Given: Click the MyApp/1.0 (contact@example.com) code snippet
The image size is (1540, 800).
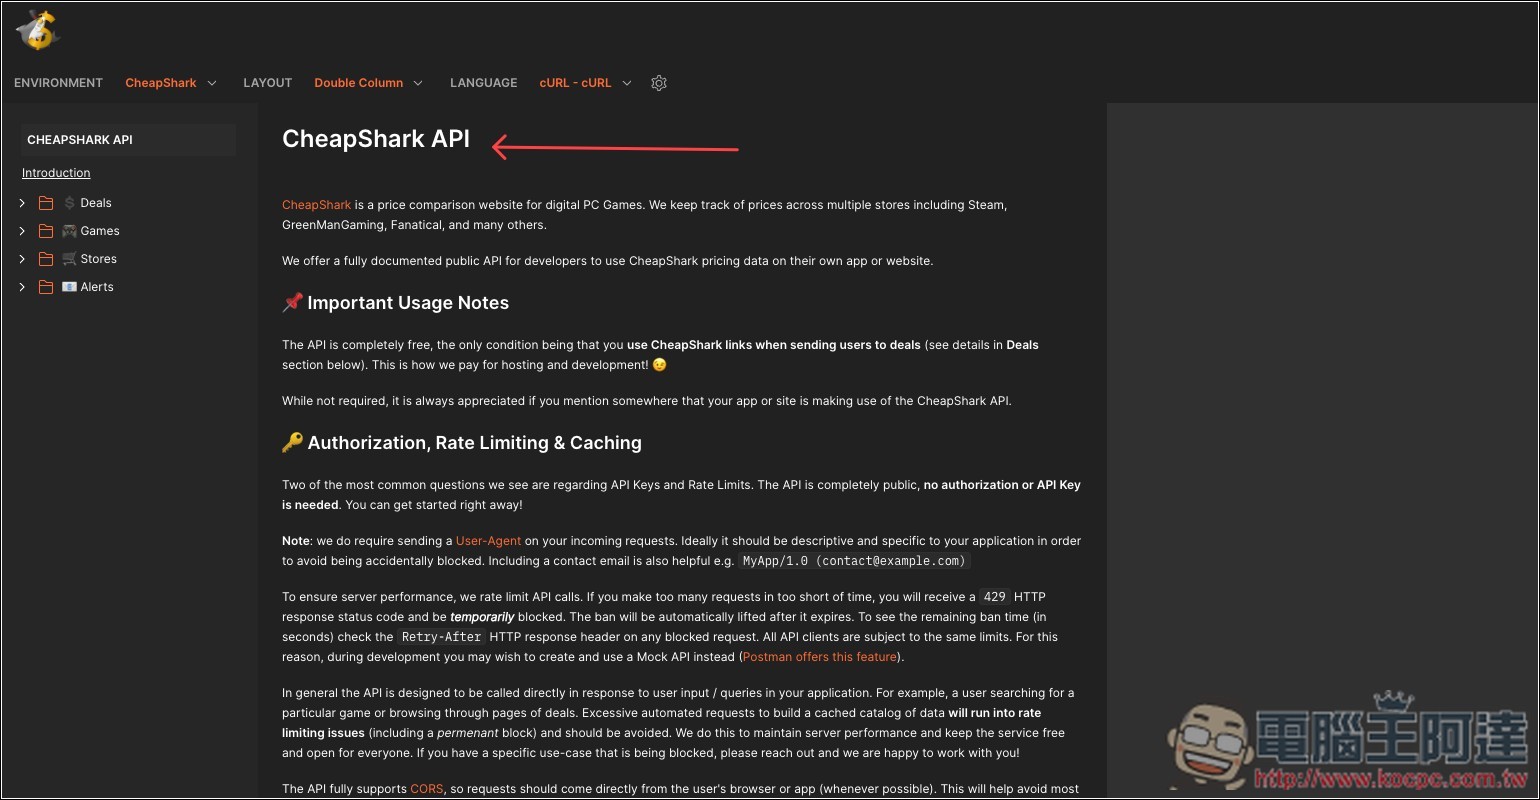Looking at the screenshot, I should (x=854, y=561).
